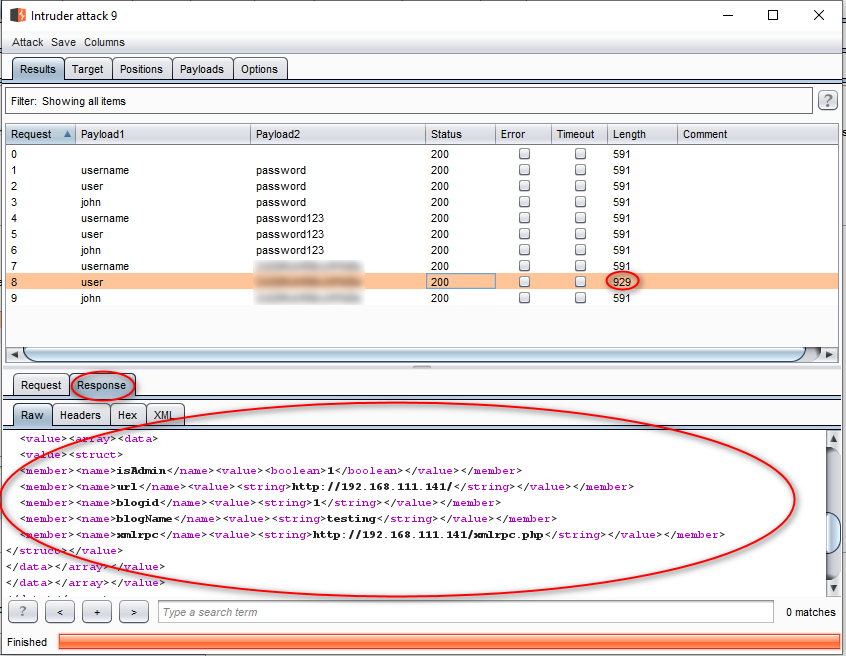Screen dimensions: 846x656
Task: Toggle Timeout checkbox for request 1
Action: pyautogui.click(x=580, y=170)
